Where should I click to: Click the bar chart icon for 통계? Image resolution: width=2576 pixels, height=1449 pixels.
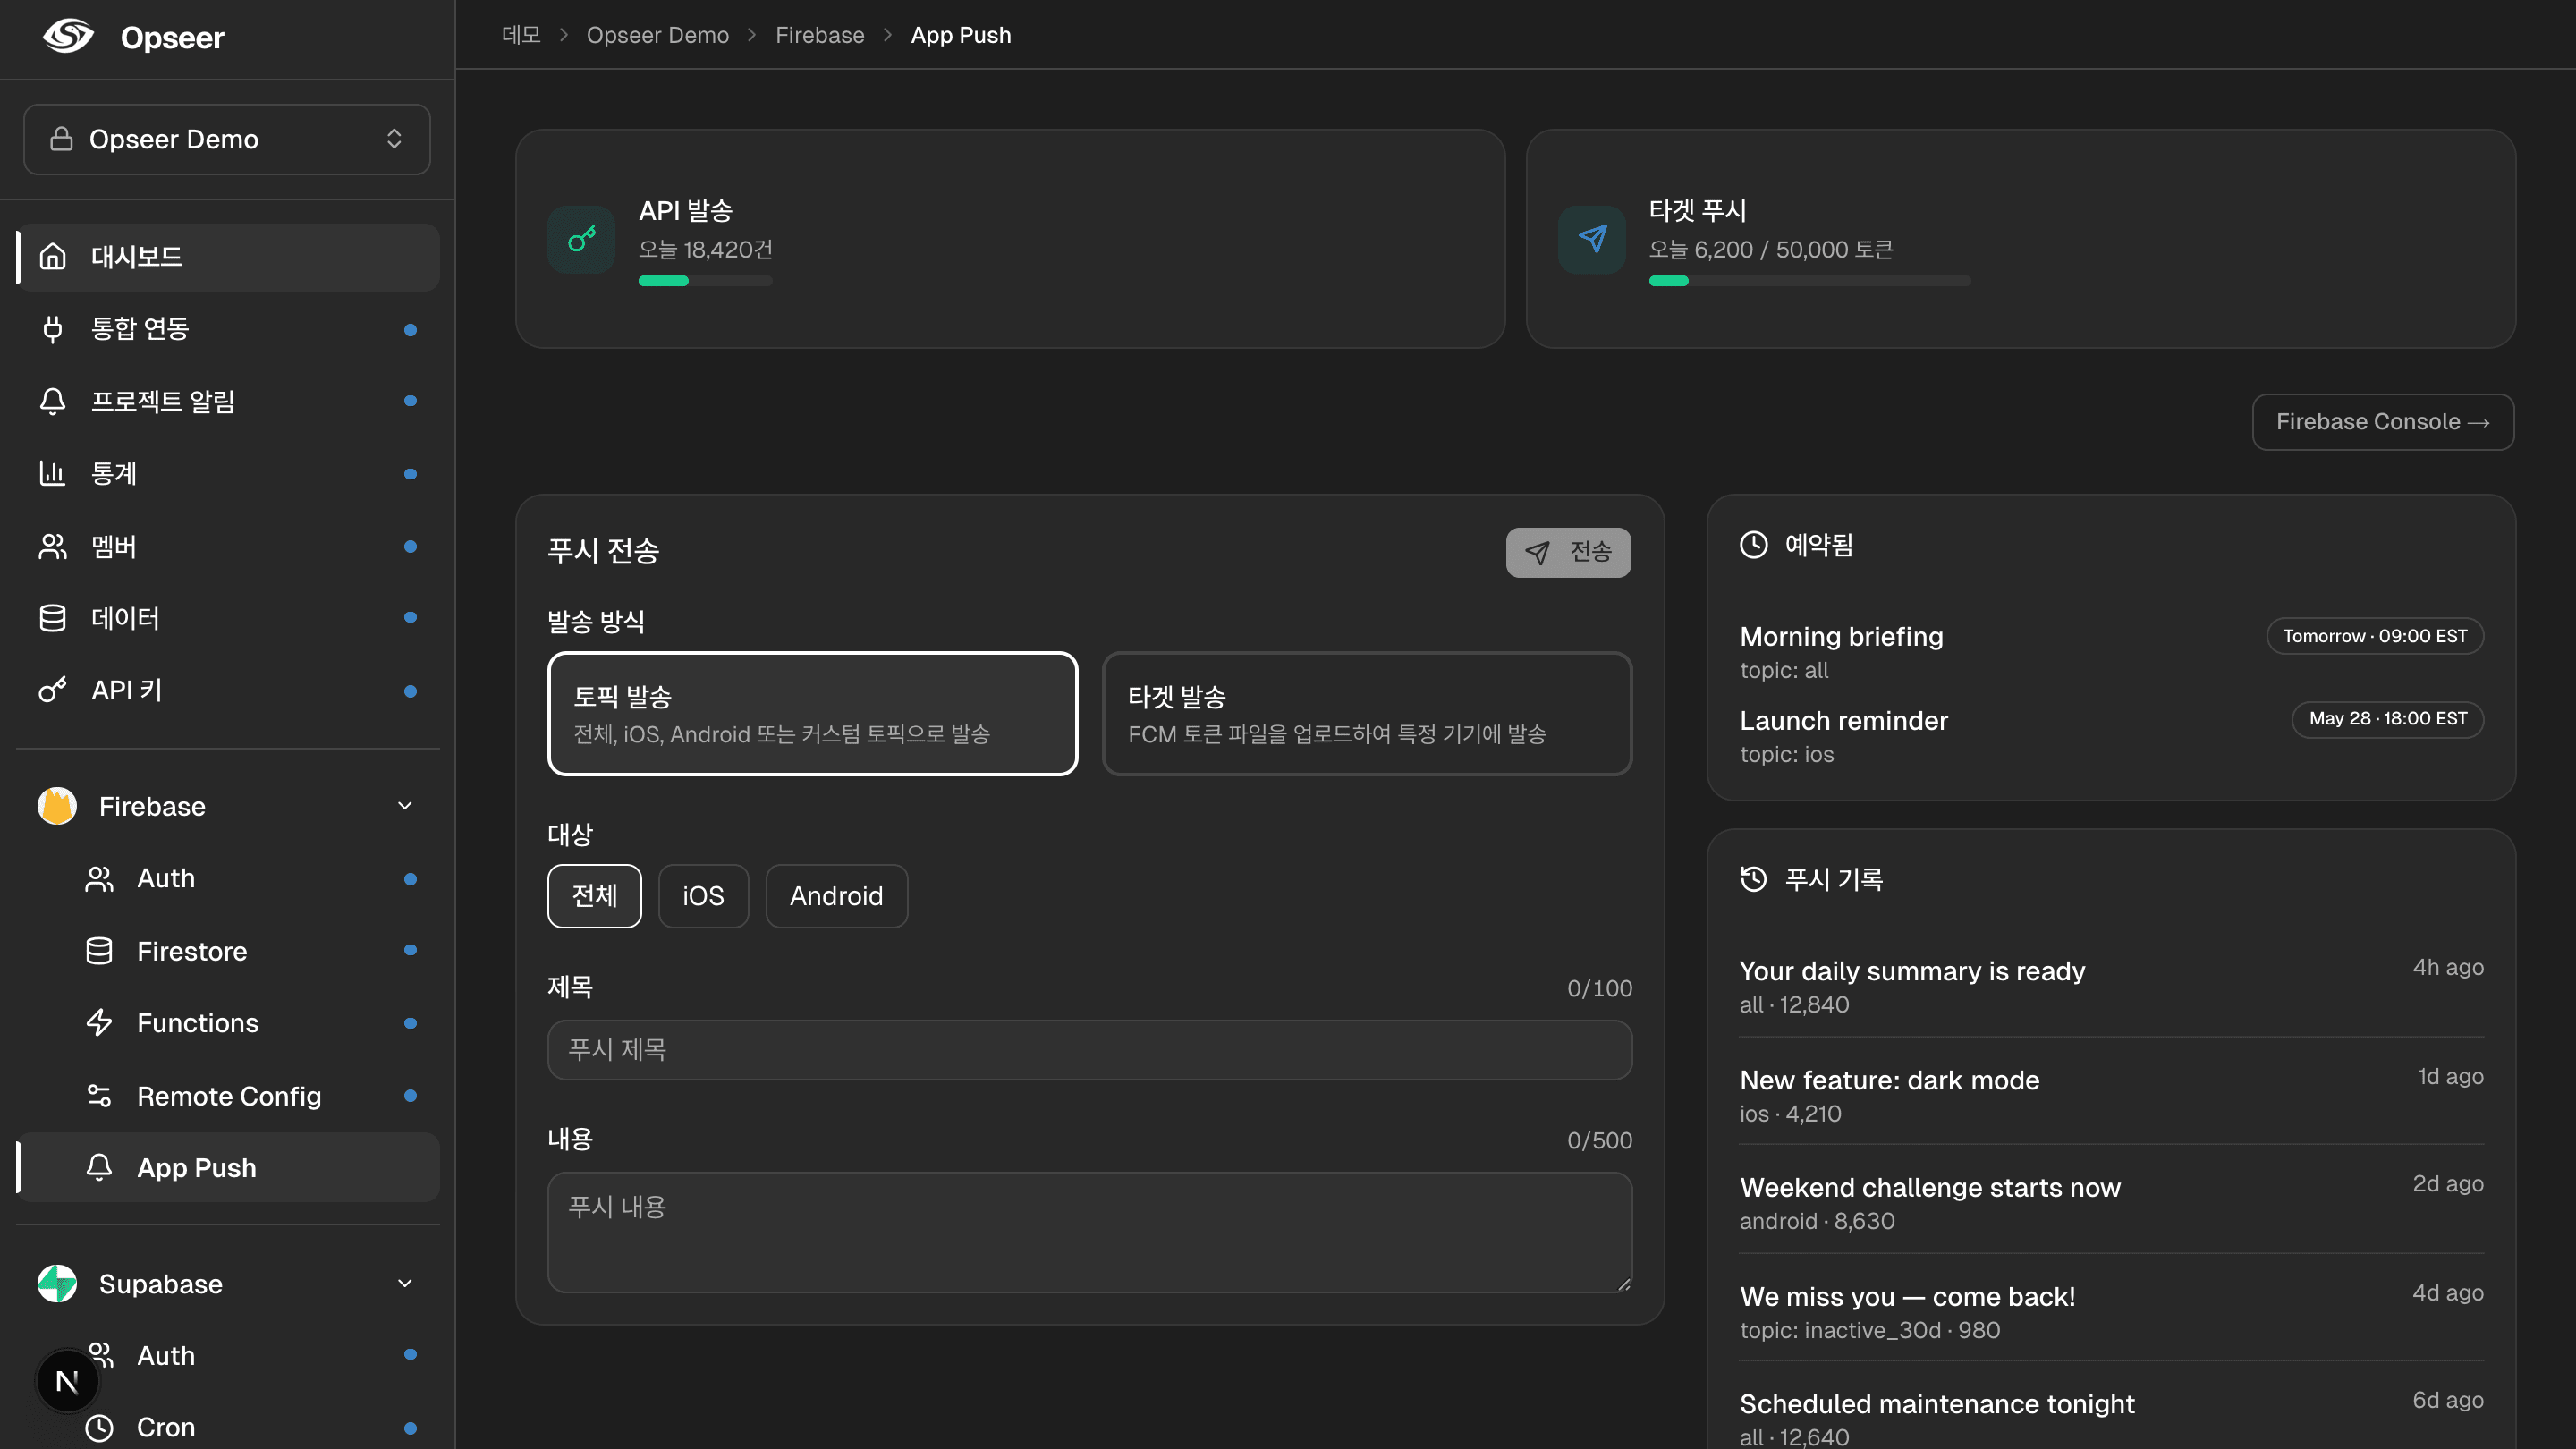(x=53, y=473)
